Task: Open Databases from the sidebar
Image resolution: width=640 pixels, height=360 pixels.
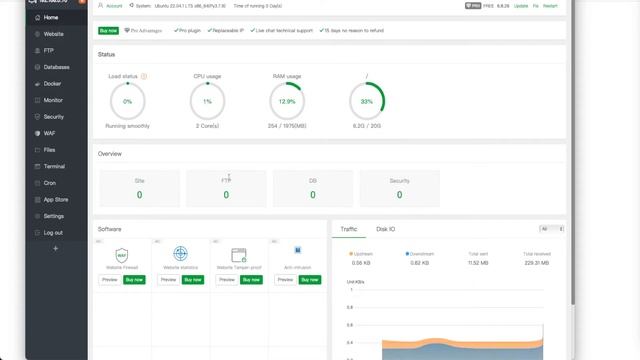Action: (56, 67)
